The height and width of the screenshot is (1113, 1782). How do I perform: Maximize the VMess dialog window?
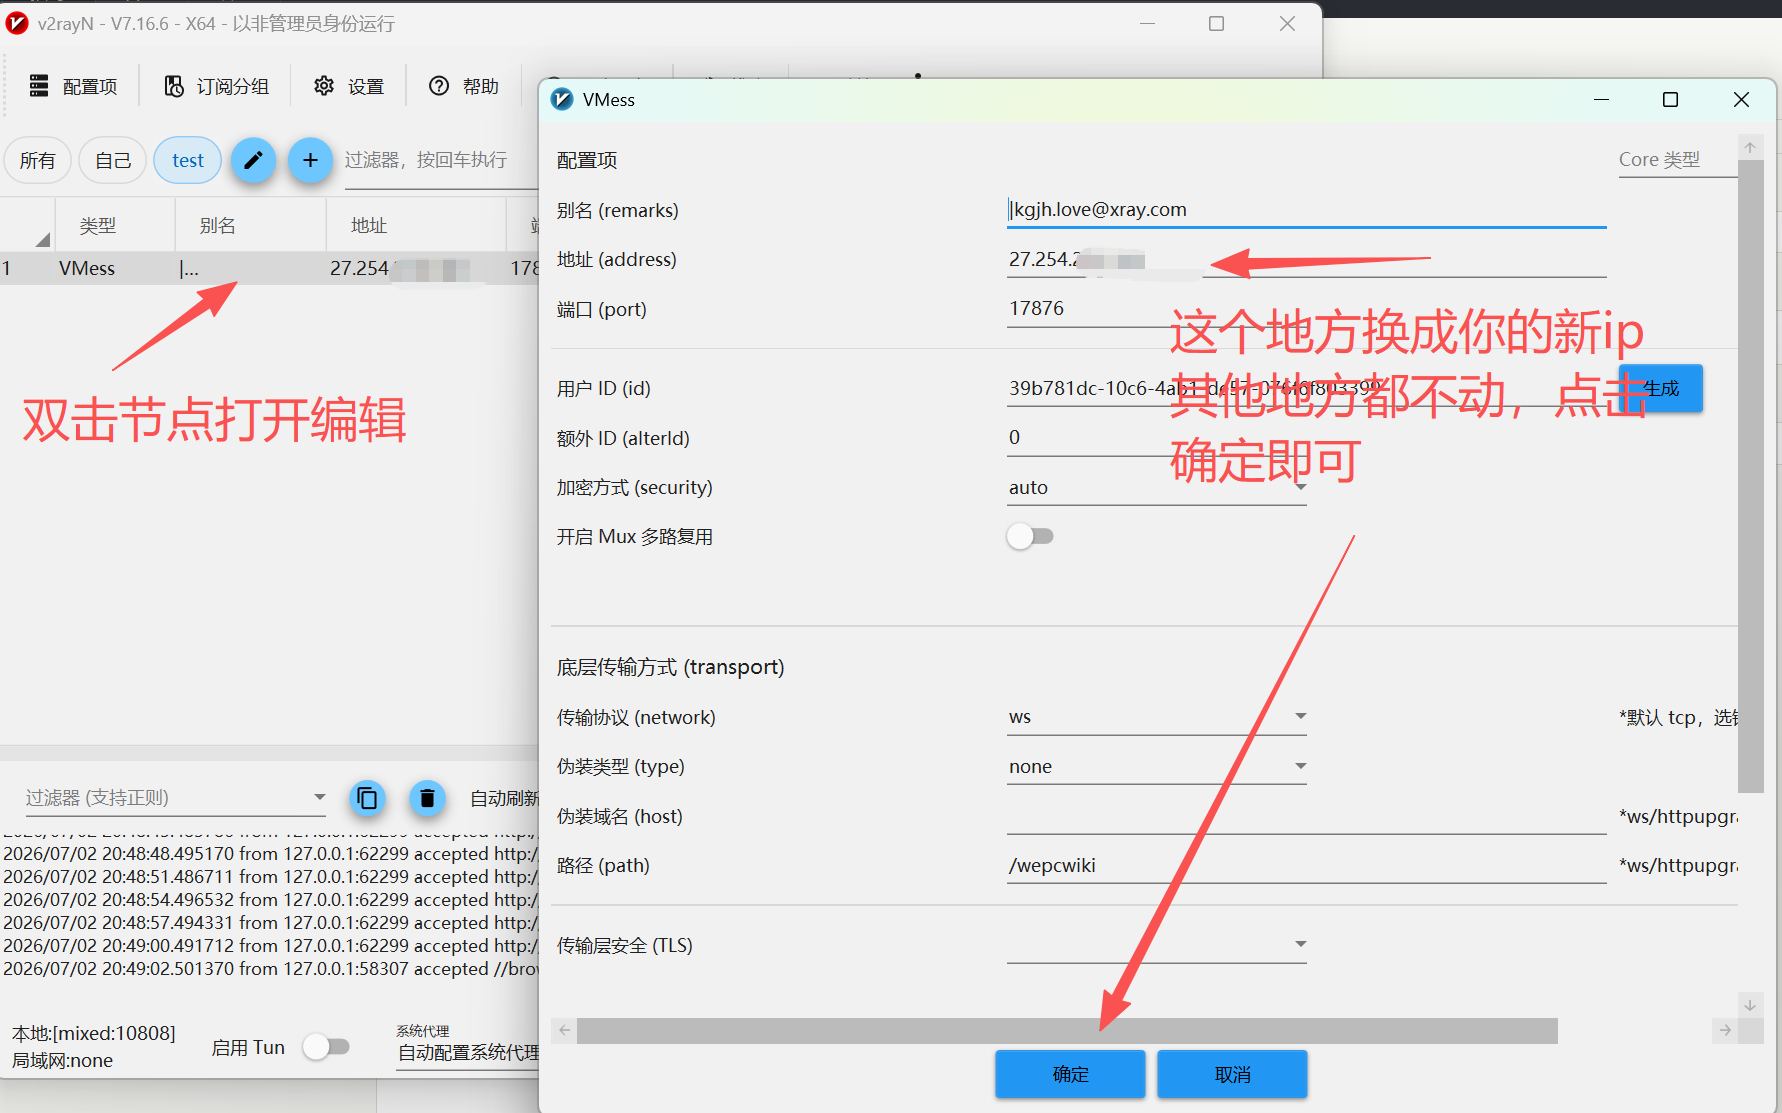(x=1670, y=100)
